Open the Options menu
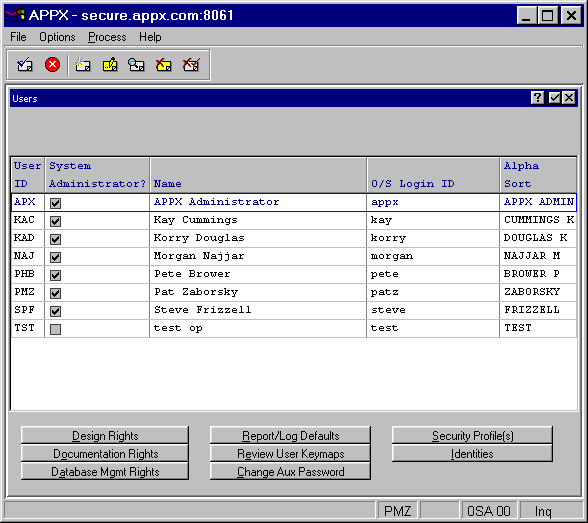Viewport: 588px width, 523px height. [57, 37]
